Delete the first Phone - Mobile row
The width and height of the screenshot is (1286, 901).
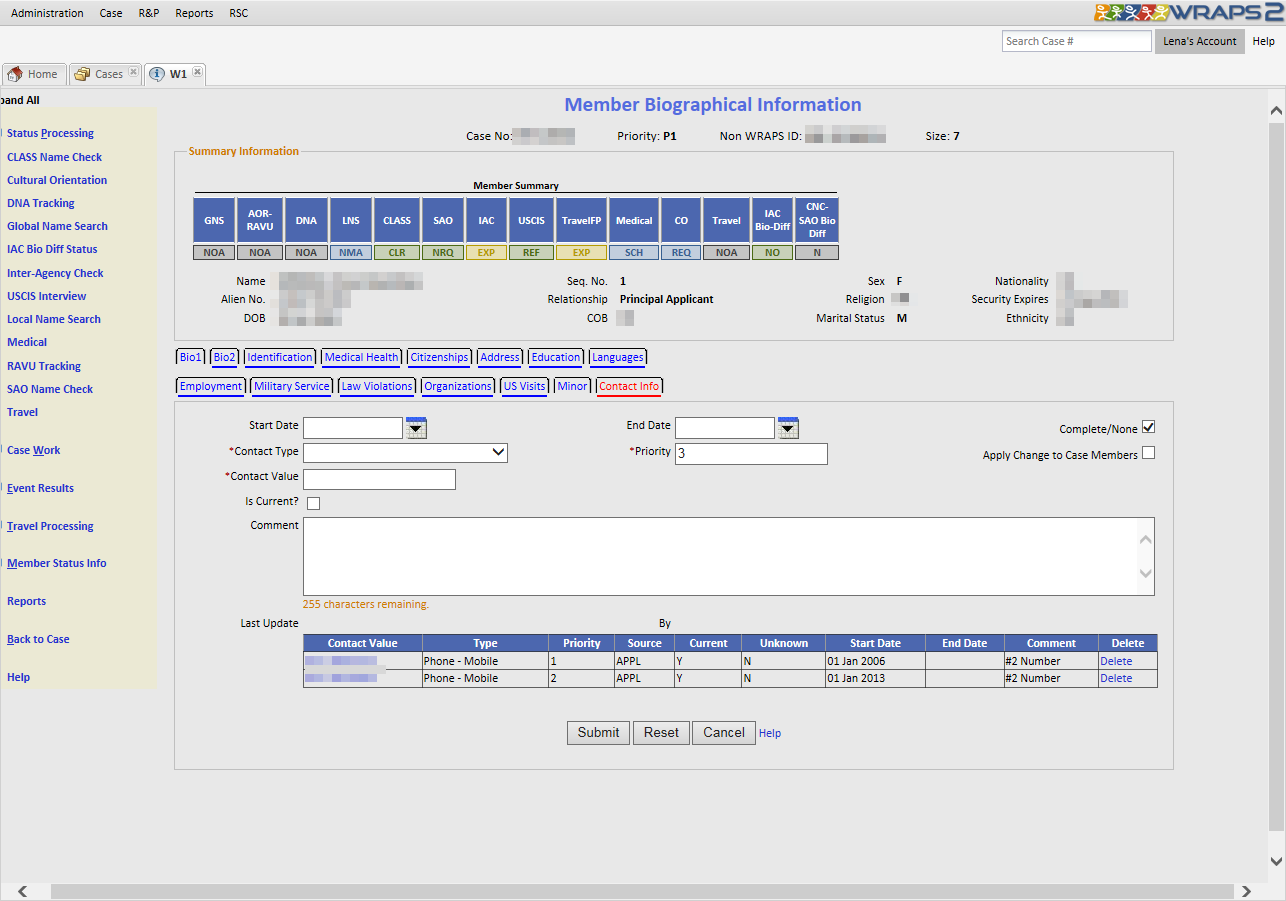point(1116,661)
